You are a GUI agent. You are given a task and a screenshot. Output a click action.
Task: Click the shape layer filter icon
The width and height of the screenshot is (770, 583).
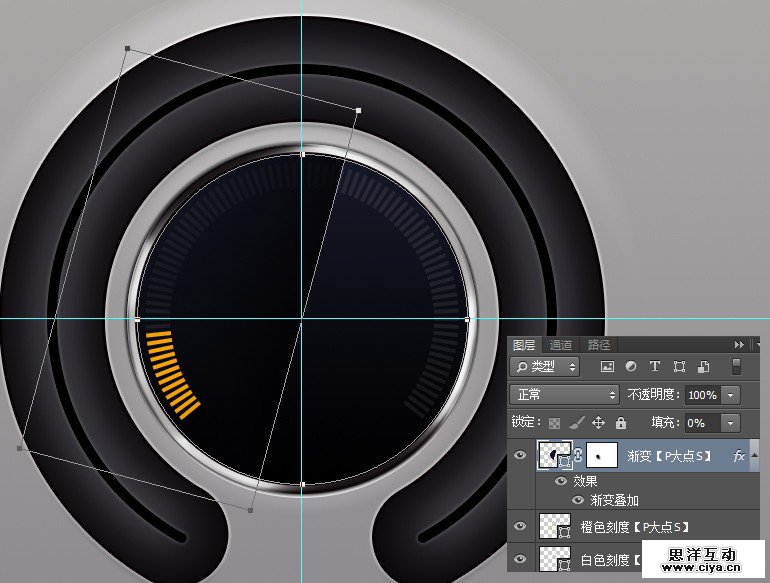point(679,367)
